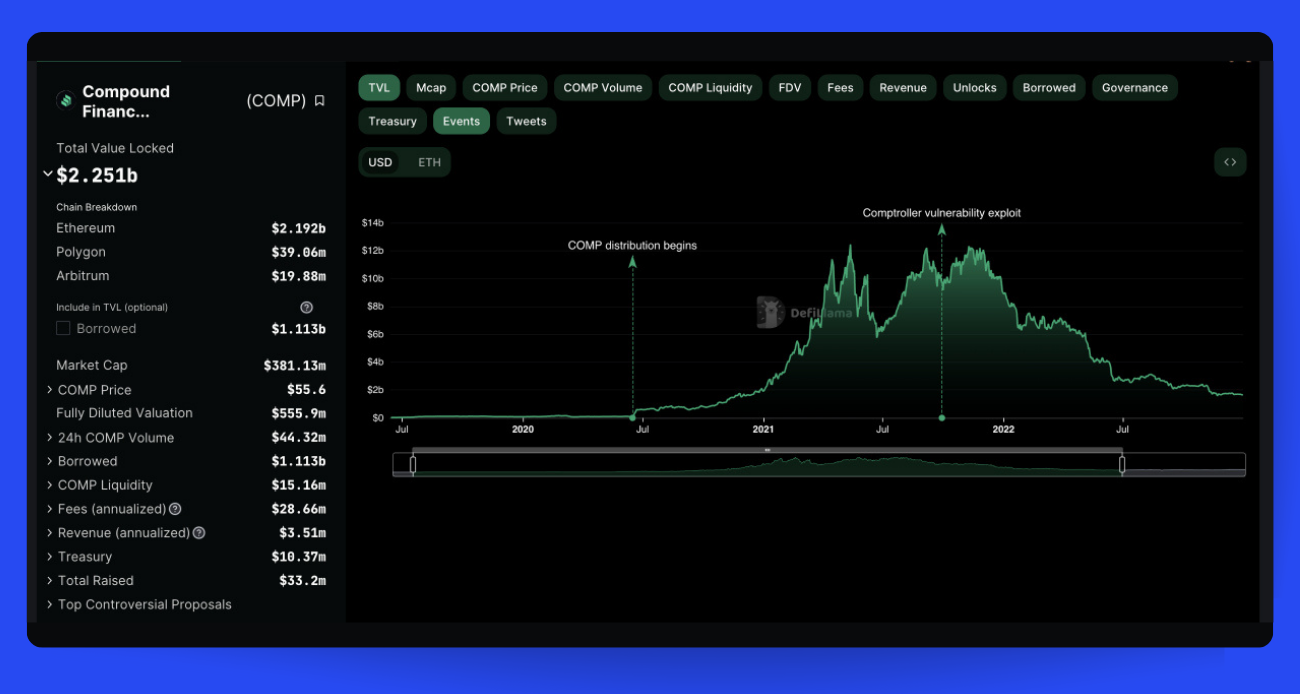Turn off the Events chart chip
Viewport: 1300px width, 694px height.
point(461,121)
